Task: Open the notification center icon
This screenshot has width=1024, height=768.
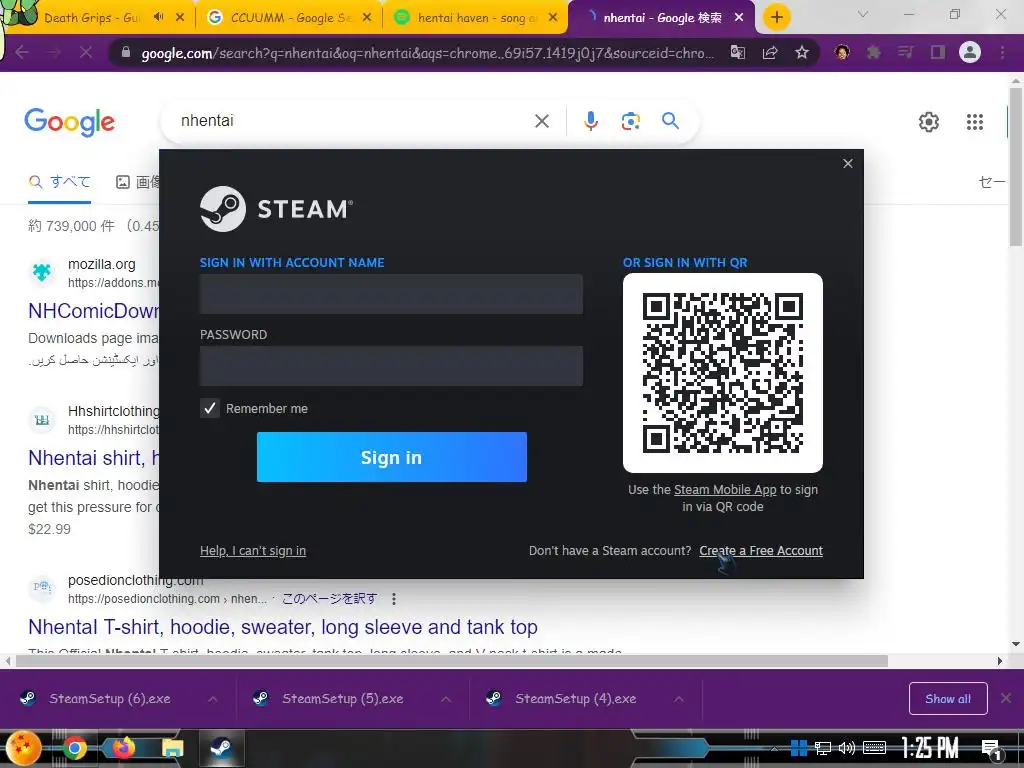Action: 991,748
